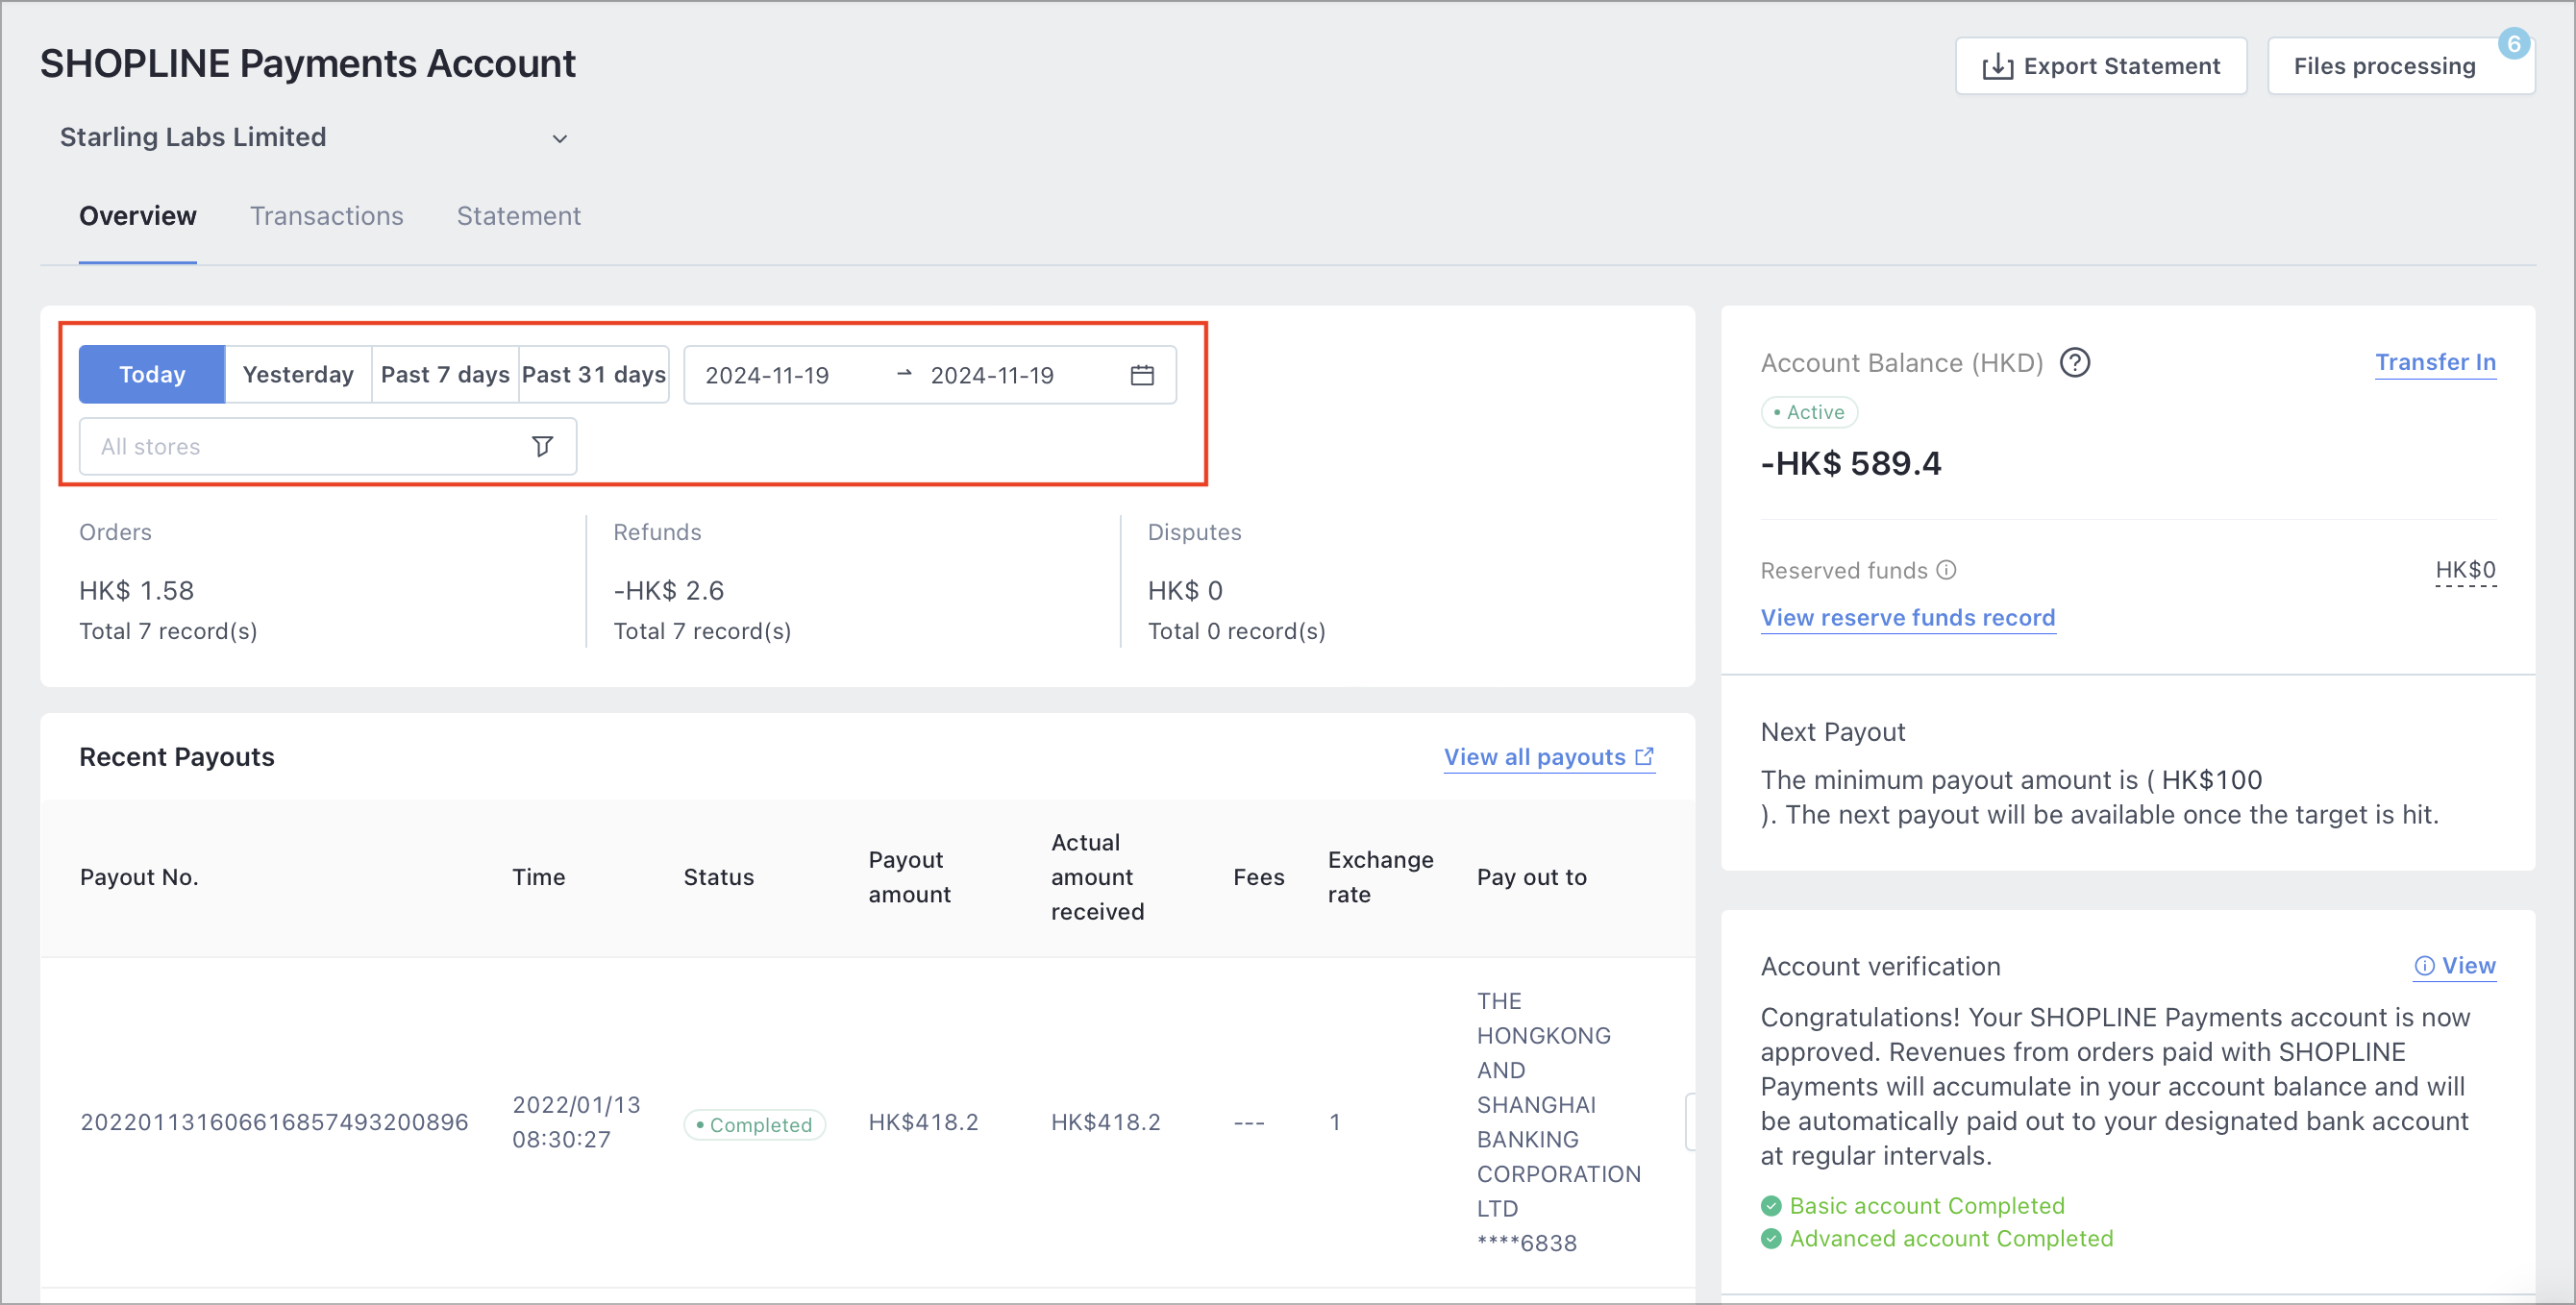This screenshot has width=2576, height=1305.
Task: Click the Status column header
Action: (718, 877)
